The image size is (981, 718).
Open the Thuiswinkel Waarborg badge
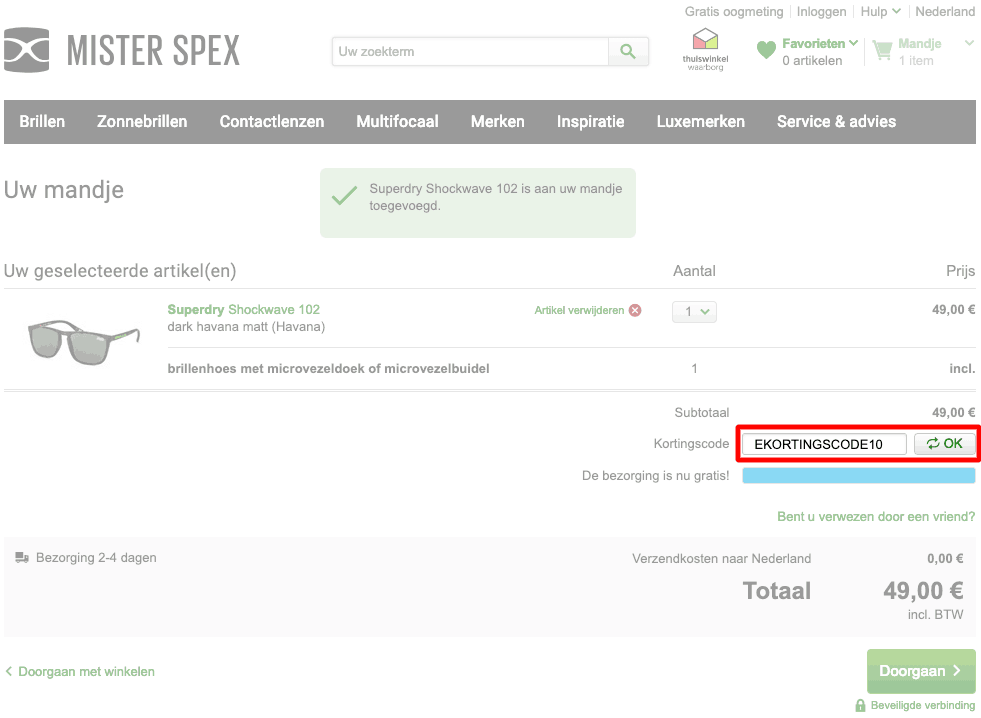pos(705,49)
